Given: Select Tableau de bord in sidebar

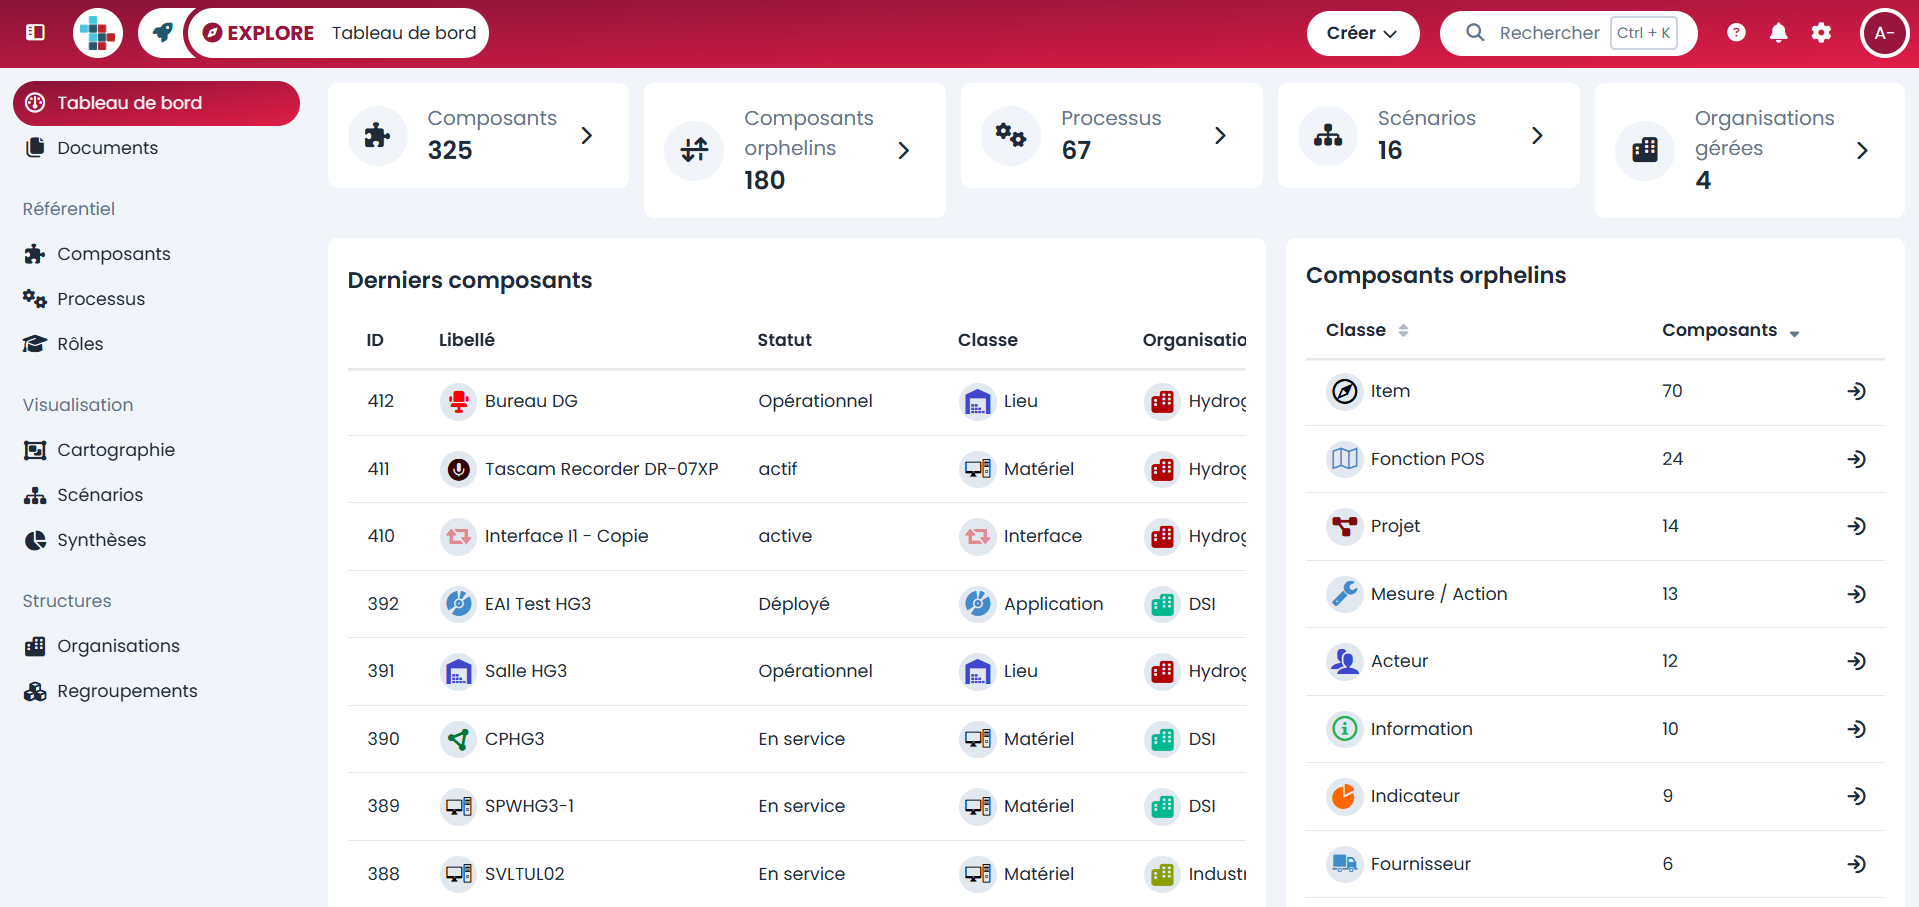Looking at the screenshot, I should click(156, 103).
